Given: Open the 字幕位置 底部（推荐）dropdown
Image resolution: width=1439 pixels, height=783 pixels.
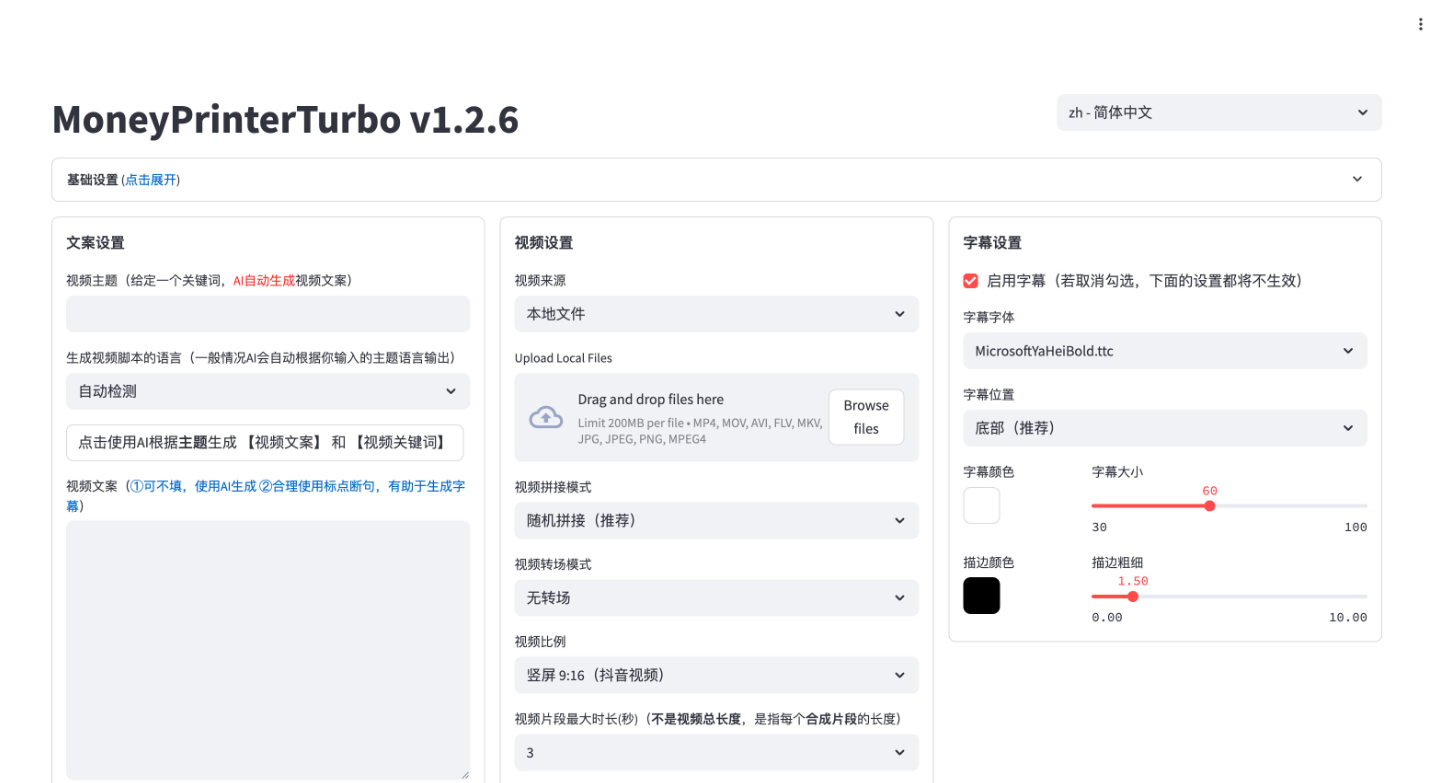Looking at the screenshot, I should coord(1165,428).
